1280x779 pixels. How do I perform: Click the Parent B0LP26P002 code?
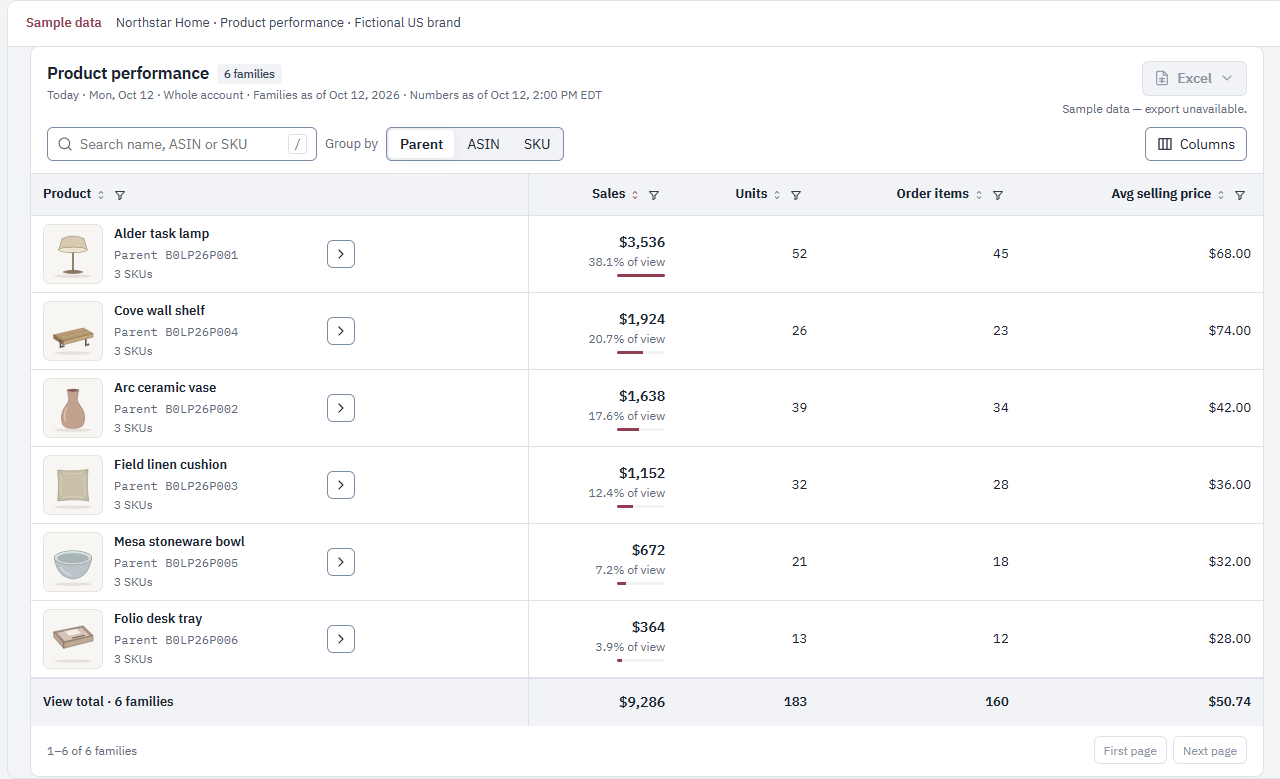(x=176, y=409)
